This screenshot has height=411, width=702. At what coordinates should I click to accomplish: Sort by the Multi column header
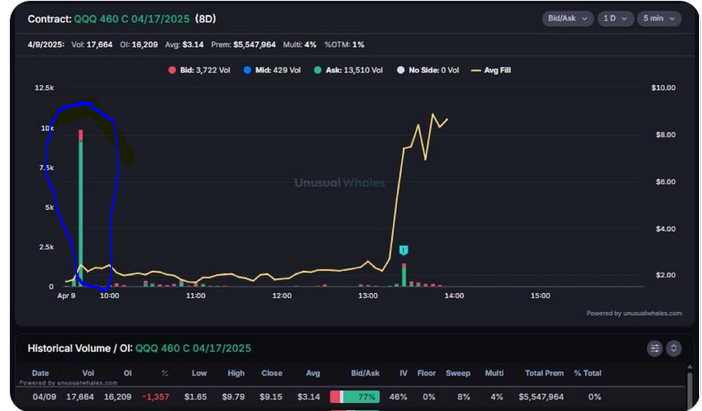click(x=494, y=373)
